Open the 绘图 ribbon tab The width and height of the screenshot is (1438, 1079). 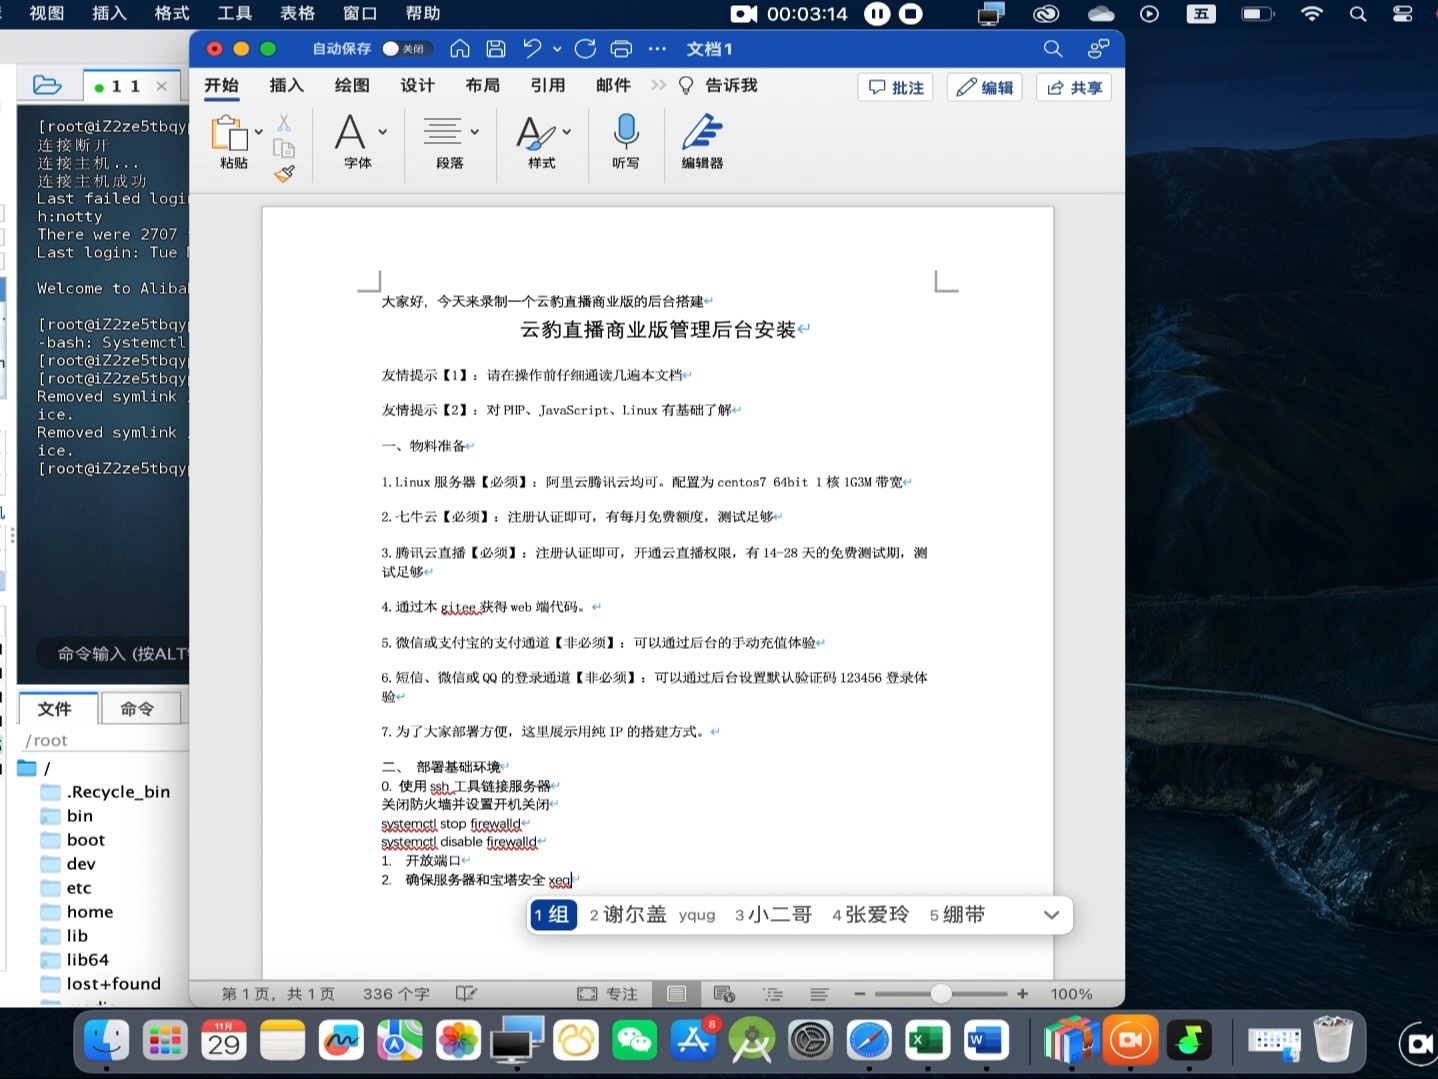pos(352,85)
